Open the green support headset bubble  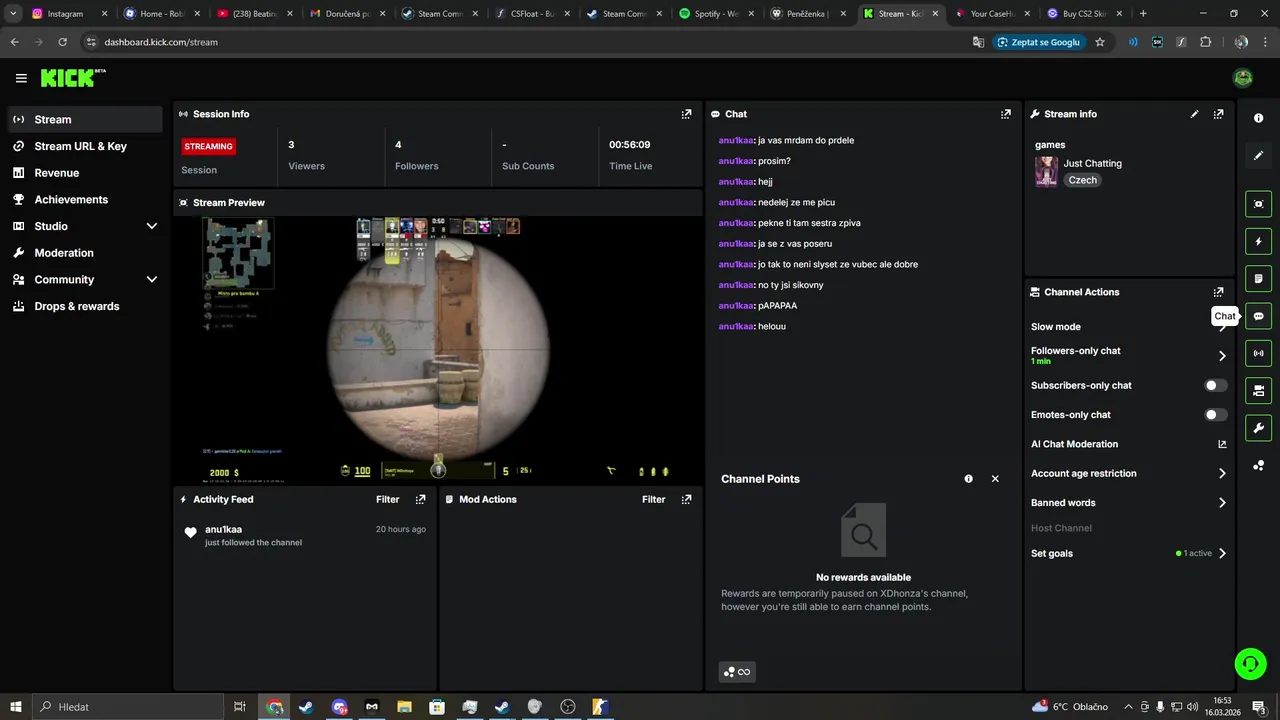pos(1249,663)
